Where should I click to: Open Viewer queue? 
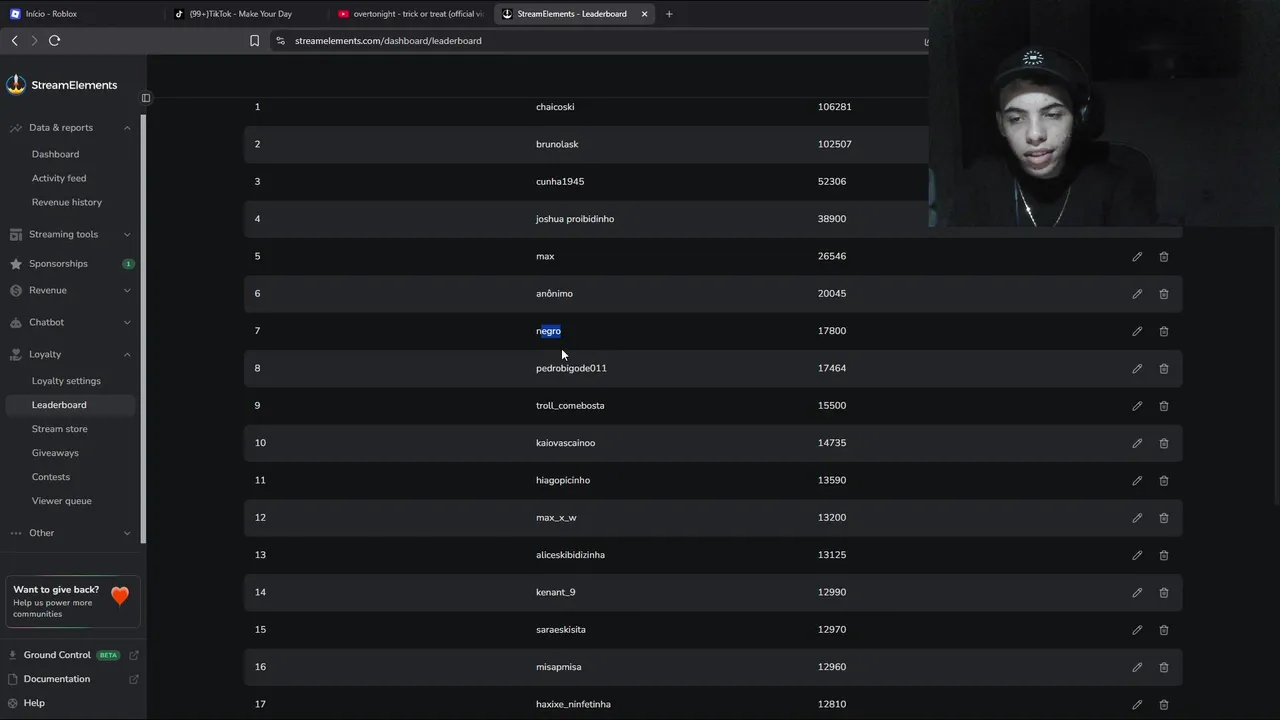click(x=62, y=501)
